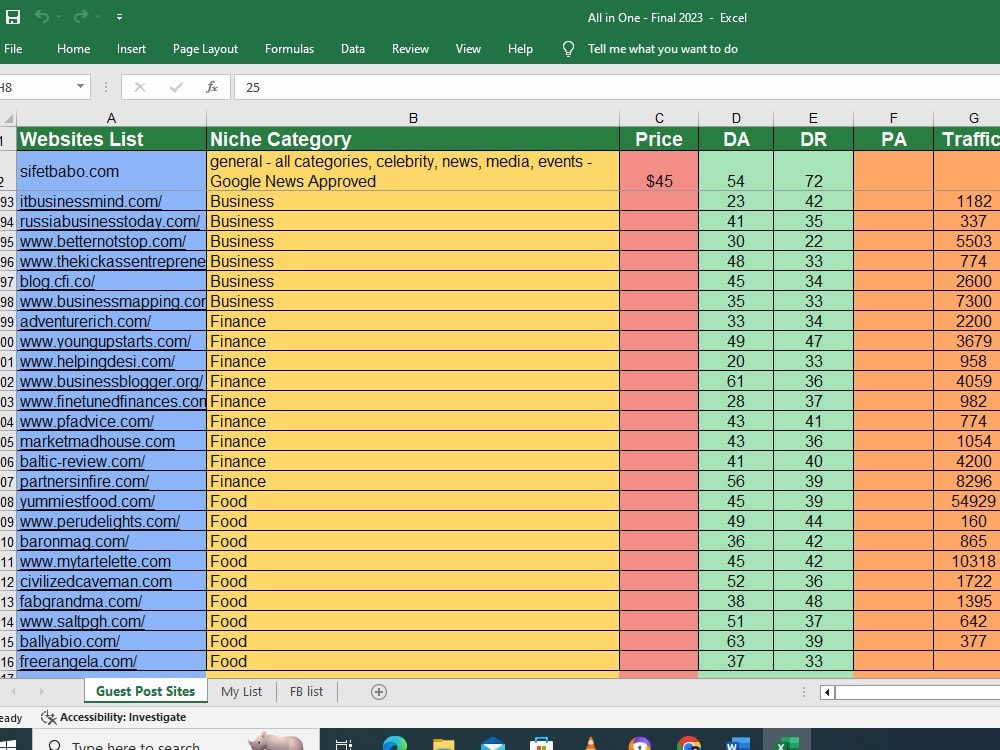Open the Review ribbon tab
Image resolution: width=1000 pixels, height=750 pixels.
click(x=410, y=49)
